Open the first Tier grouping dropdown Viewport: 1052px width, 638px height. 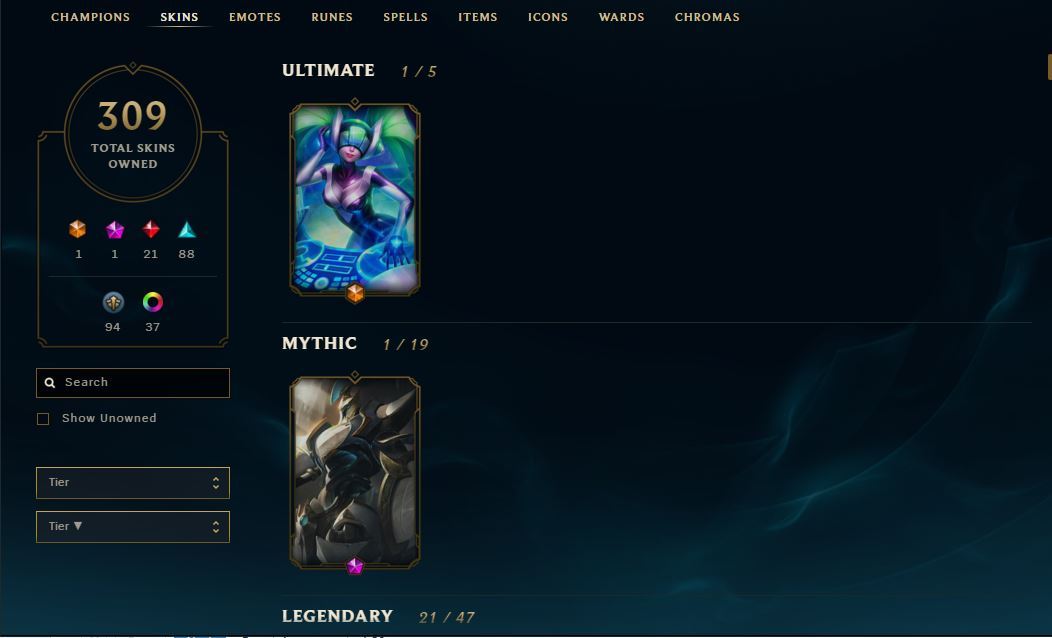point(133,483)
